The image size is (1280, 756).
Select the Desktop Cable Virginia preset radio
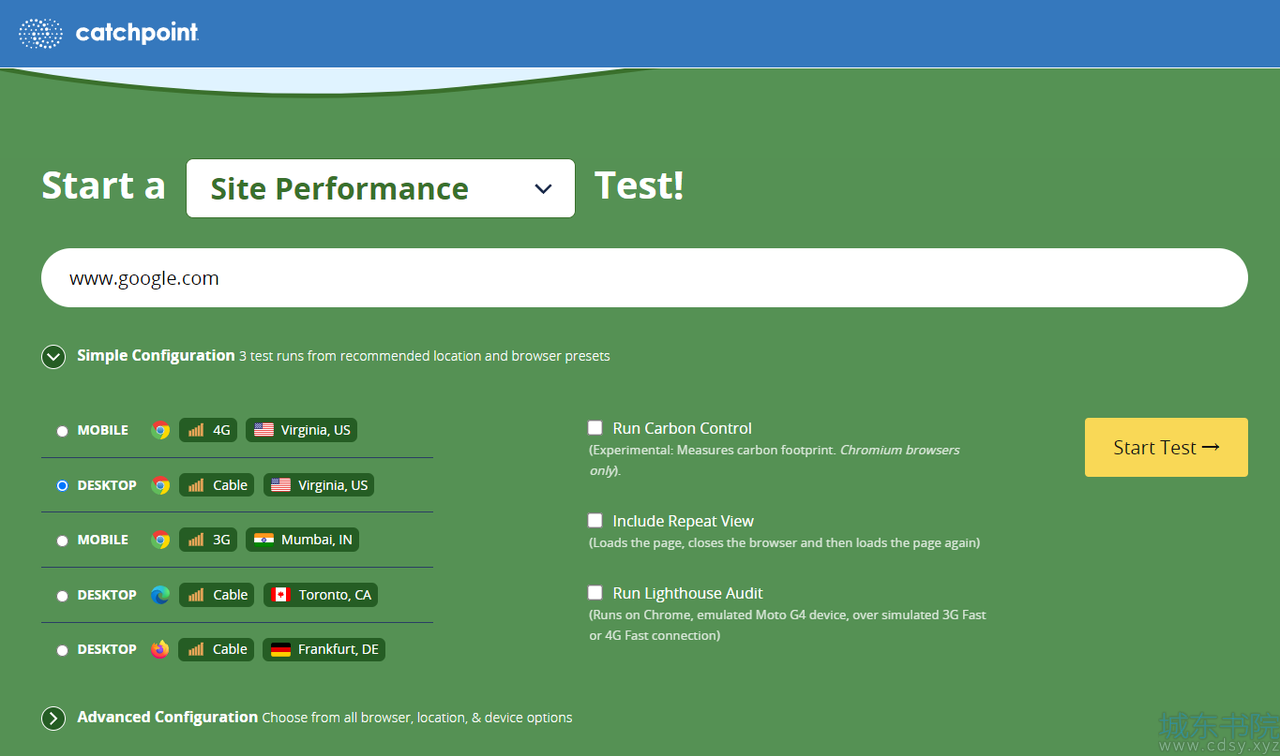tap(62, 486)
